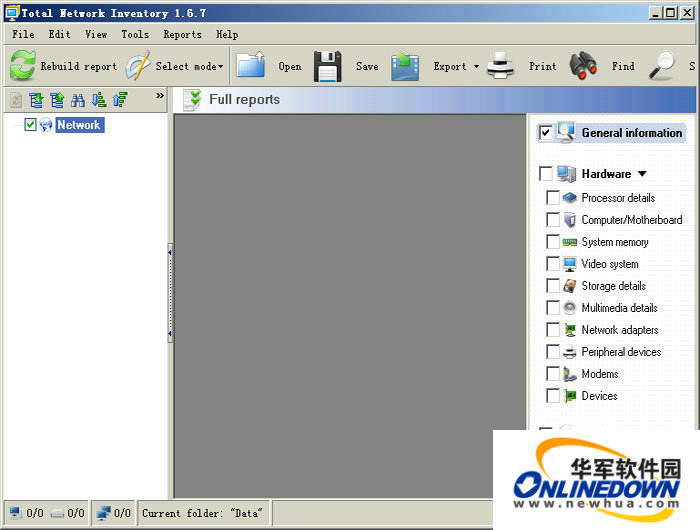This screenshot has height=530, width=700.
Task: Collapse the Hardware section arrow
Action: coord(642,174)
